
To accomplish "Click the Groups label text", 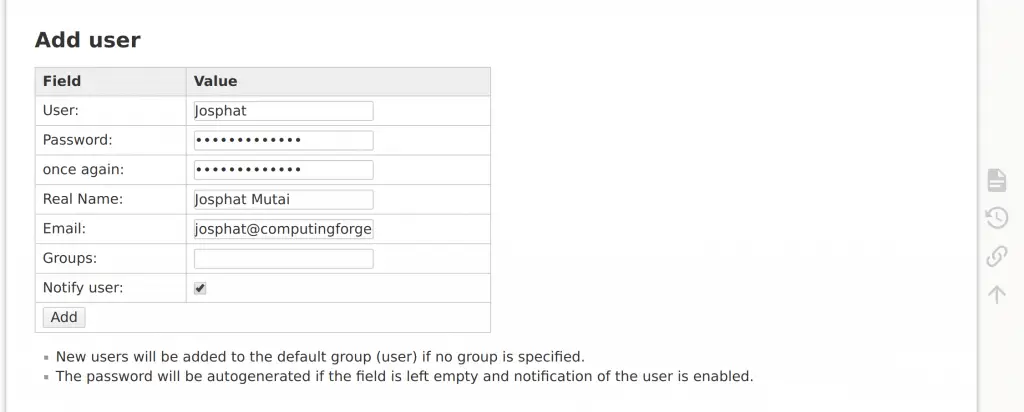I will click(70, 258).
